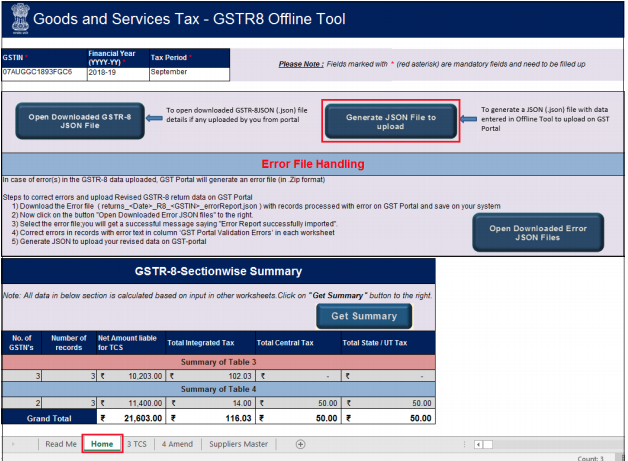Click the Government of India emblem logo

(20, 18)
